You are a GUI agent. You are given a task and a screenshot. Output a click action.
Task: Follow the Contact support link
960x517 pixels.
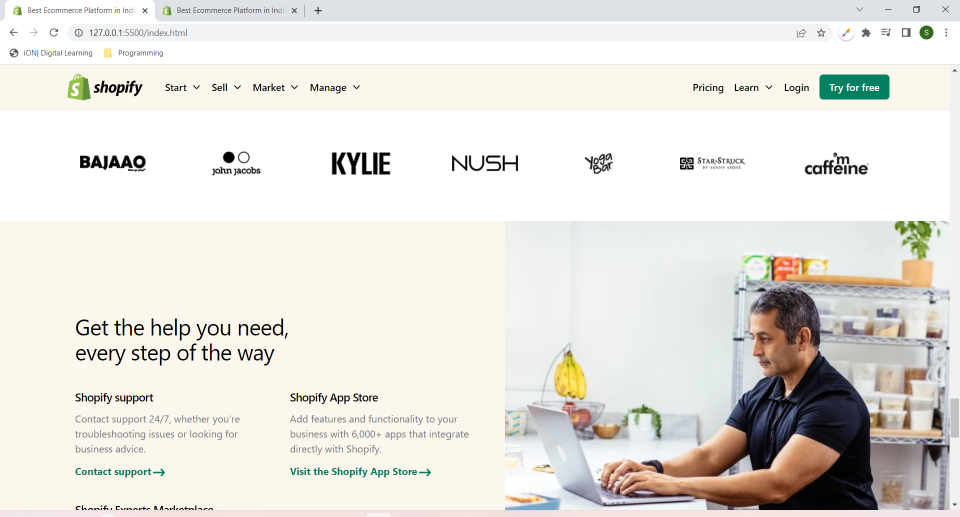(120, 472)
